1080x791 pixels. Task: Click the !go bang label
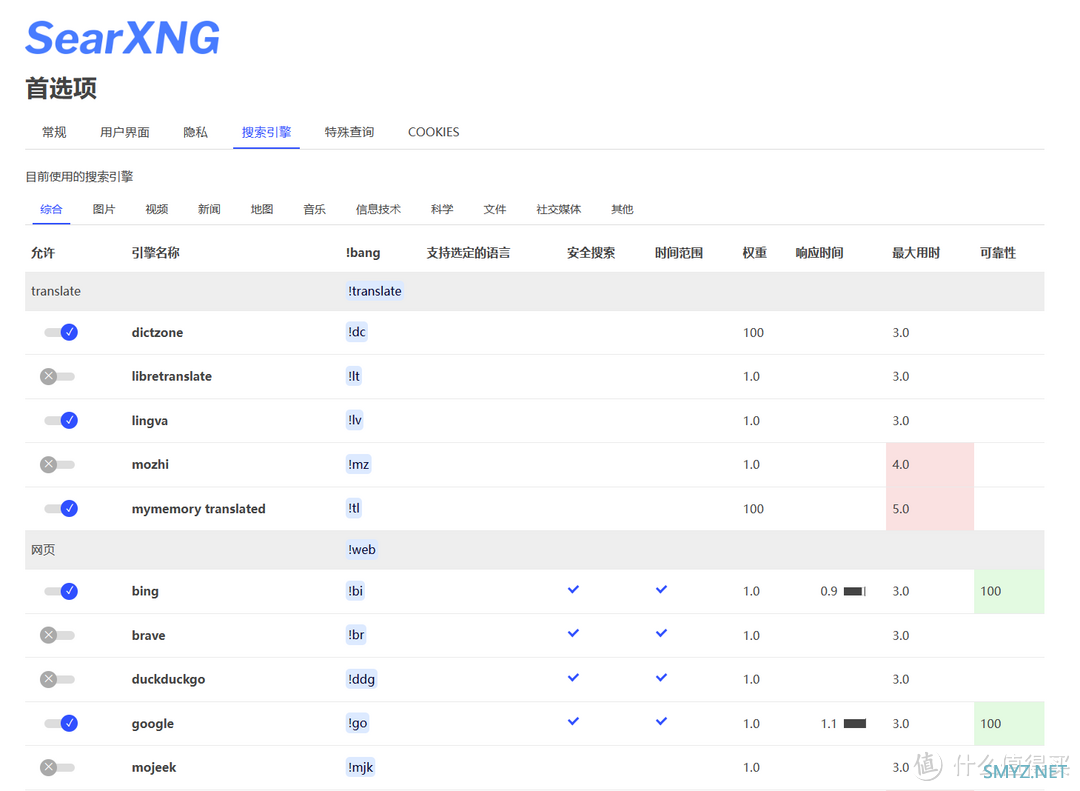[357, 723]
